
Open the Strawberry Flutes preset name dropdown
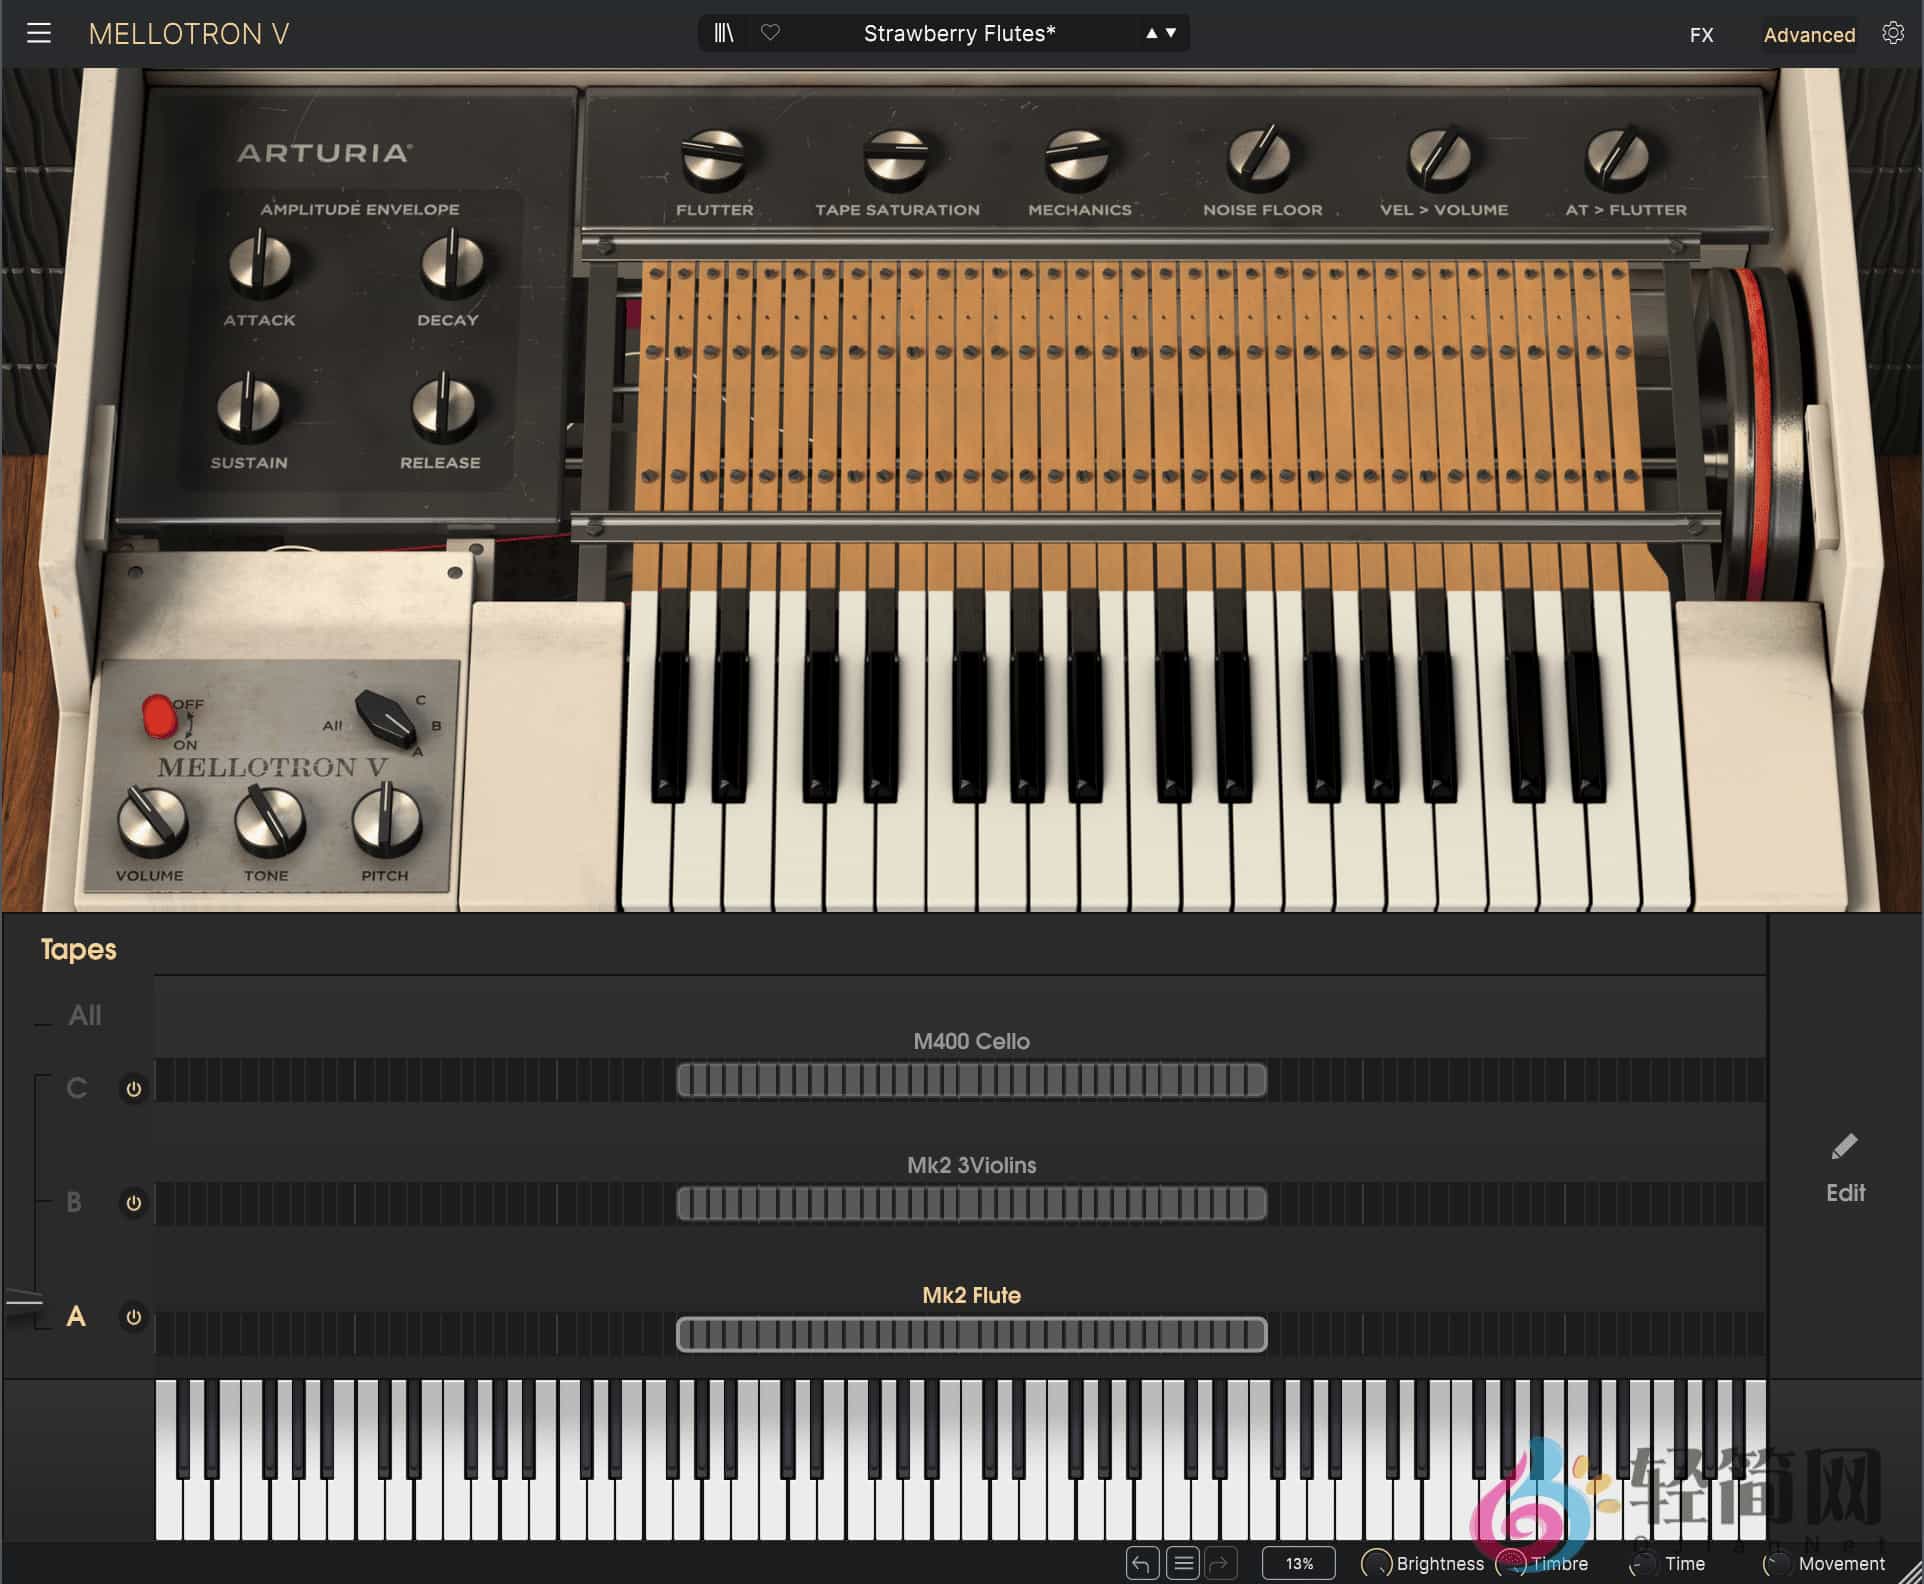958,32
